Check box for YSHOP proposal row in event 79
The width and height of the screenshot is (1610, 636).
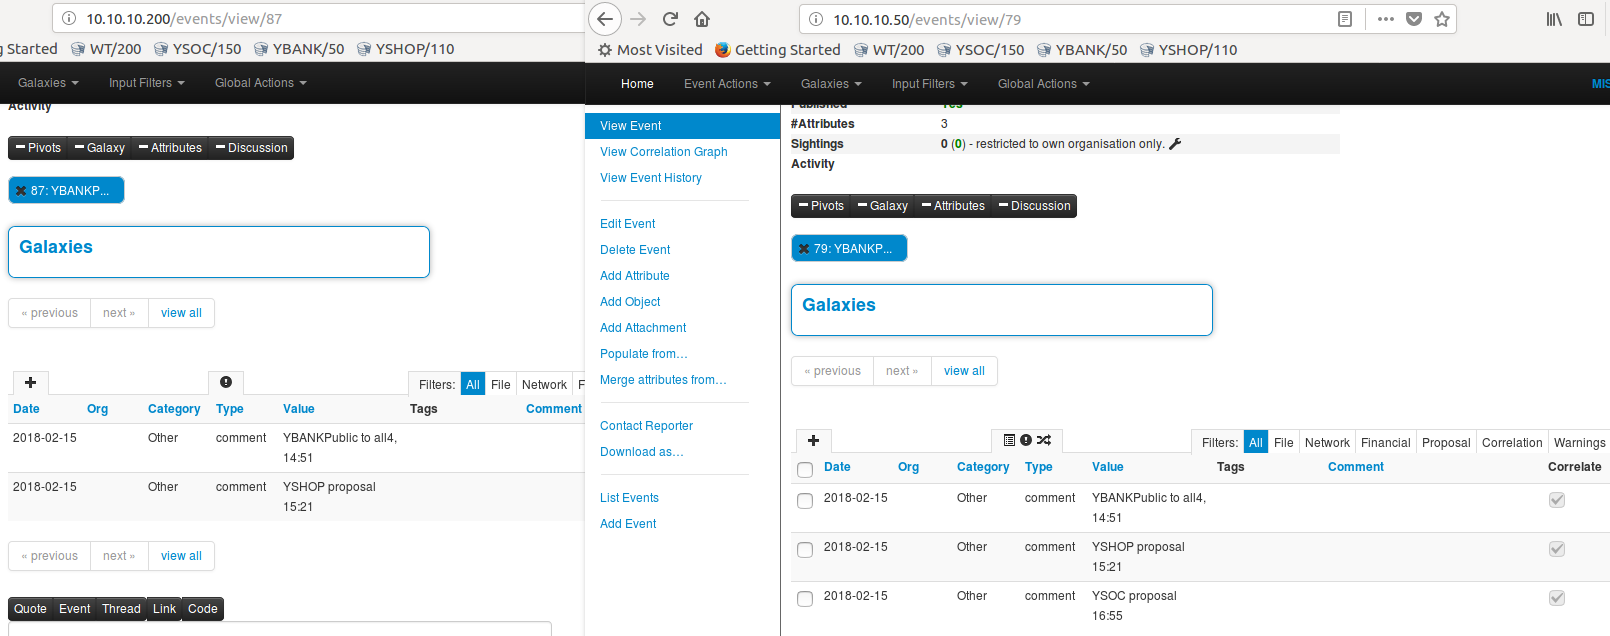(x=805, y=549)
